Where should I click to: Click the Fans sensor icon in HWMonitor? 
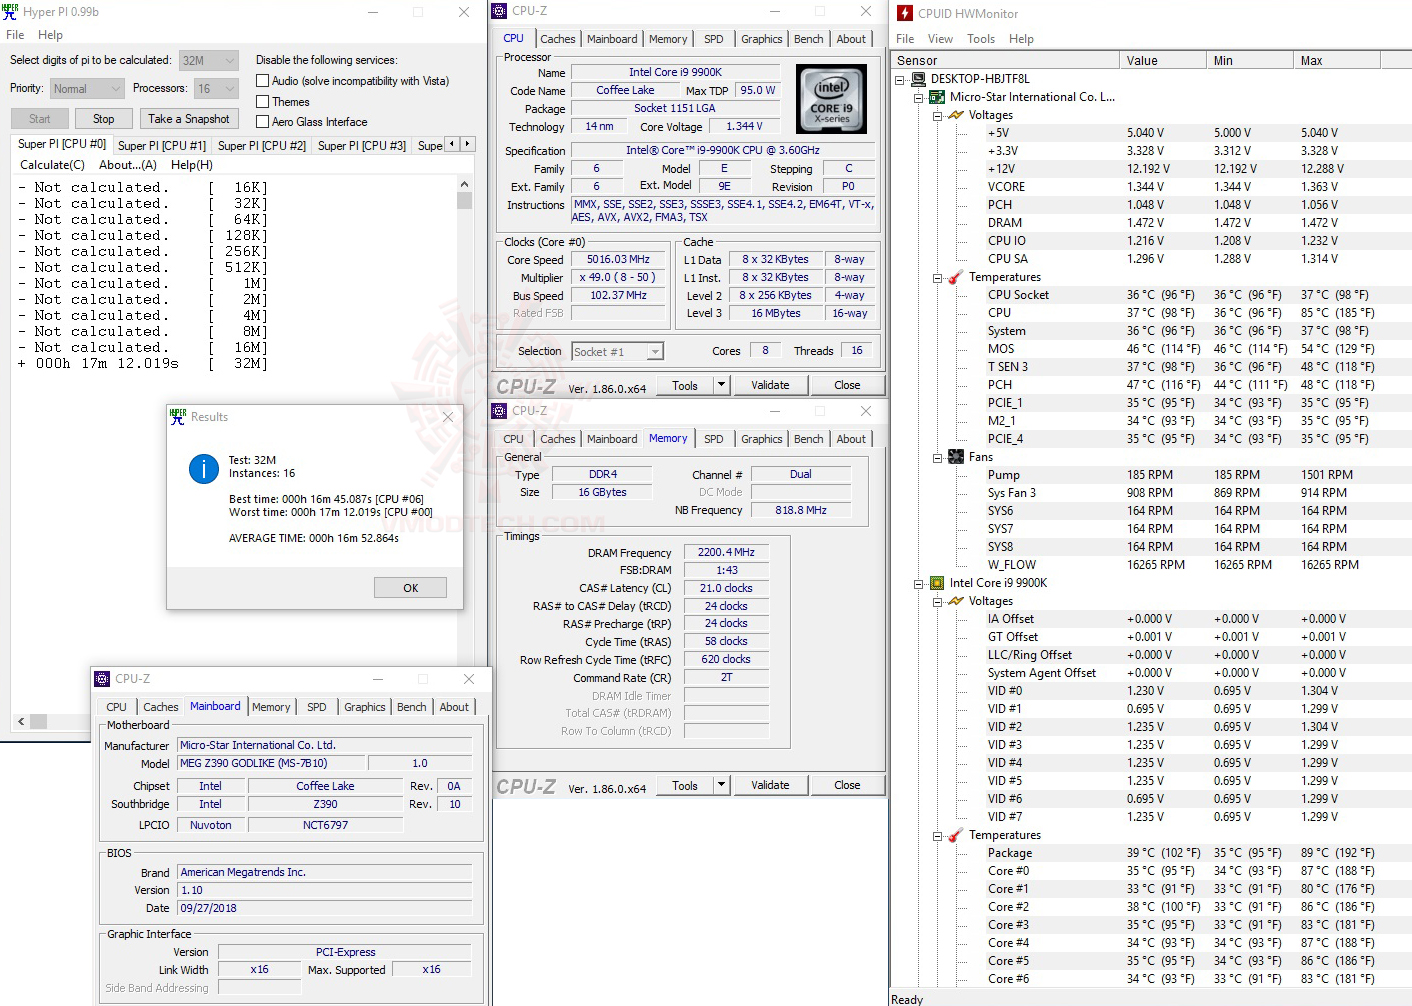coord(954,456)
